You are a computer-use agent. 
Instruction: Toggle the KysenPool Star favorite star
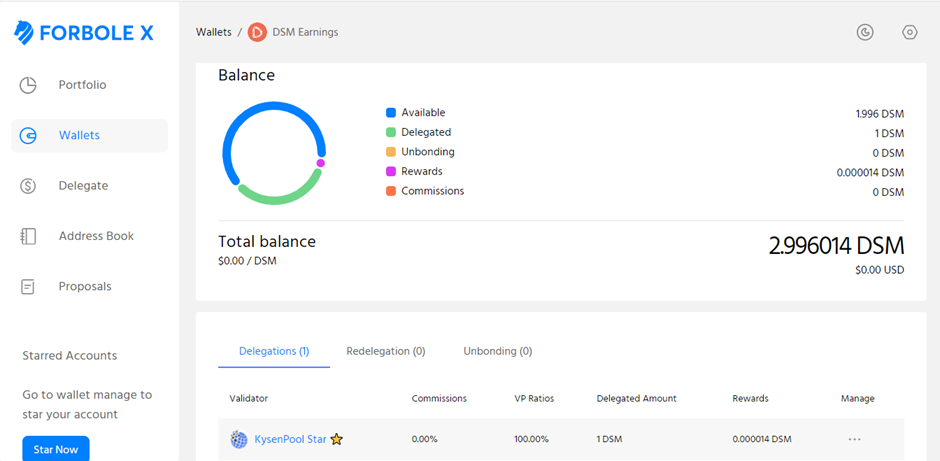pos(337,439)
